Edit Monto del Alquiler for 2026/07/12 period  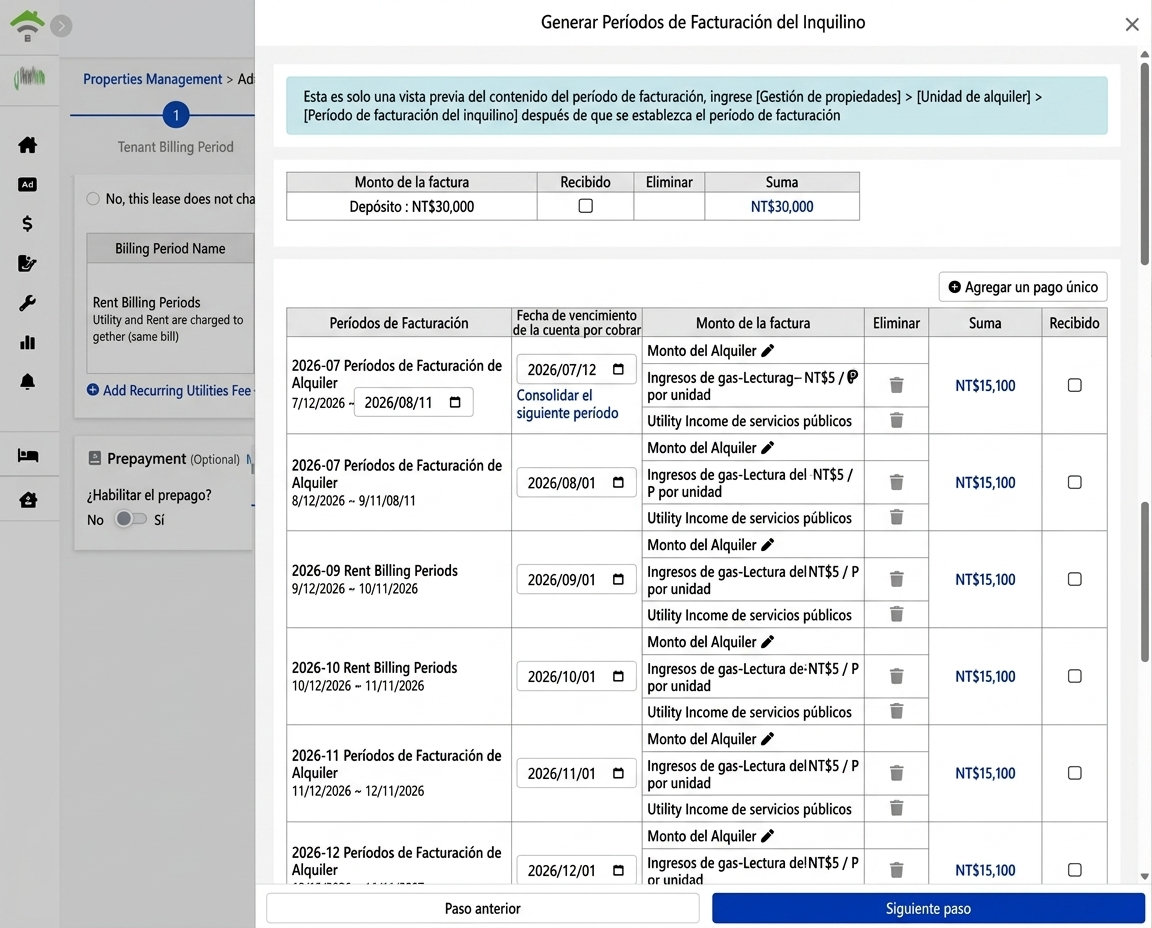point(768,350)
